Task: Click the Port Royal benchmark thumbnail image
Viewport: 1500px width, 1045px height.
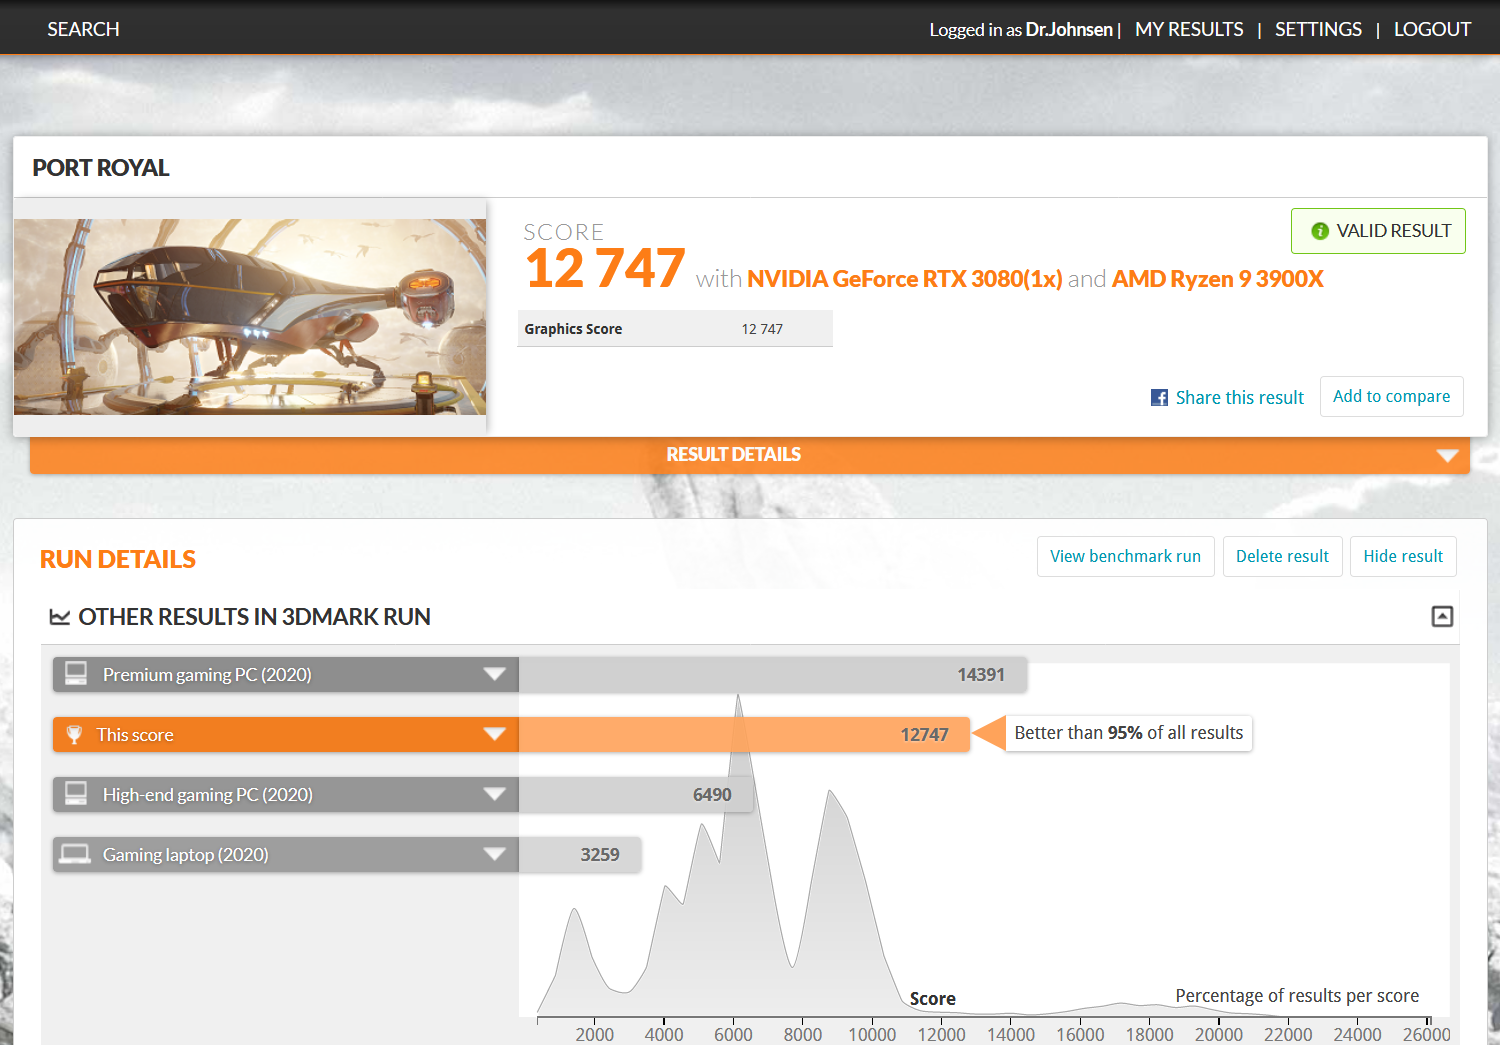Action: point(250,317)
